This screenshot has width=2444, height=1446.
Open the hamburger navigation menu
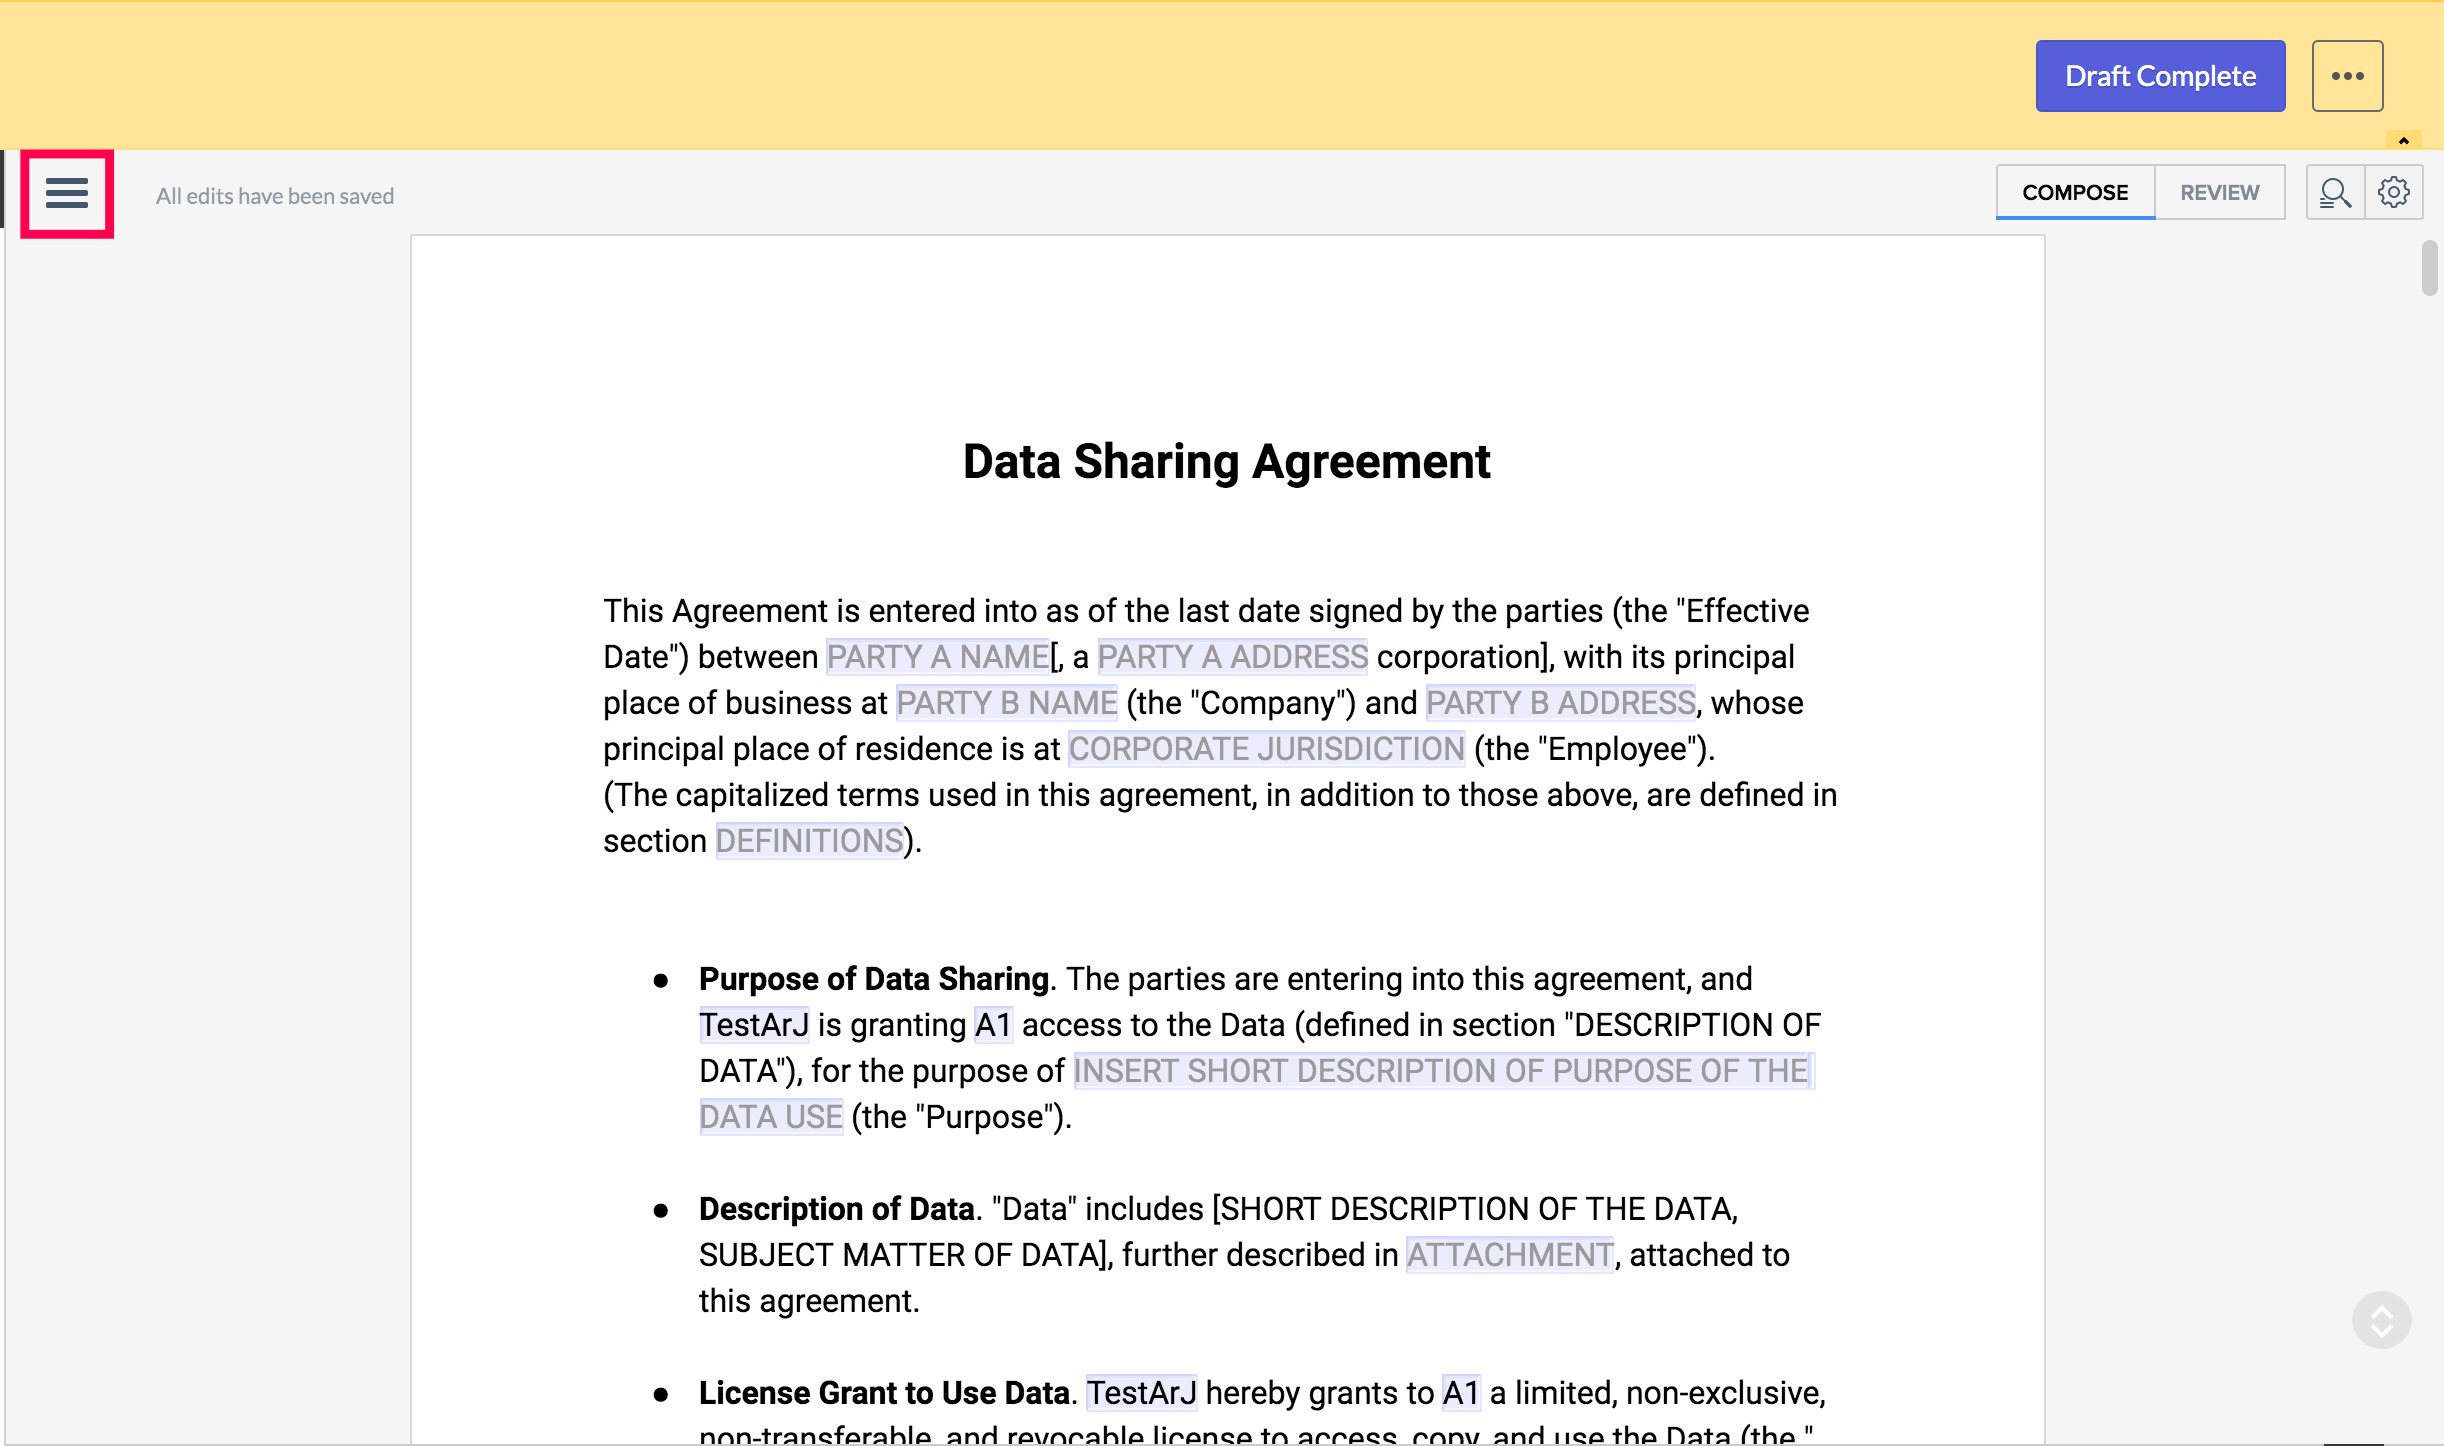tap(66, 192)
